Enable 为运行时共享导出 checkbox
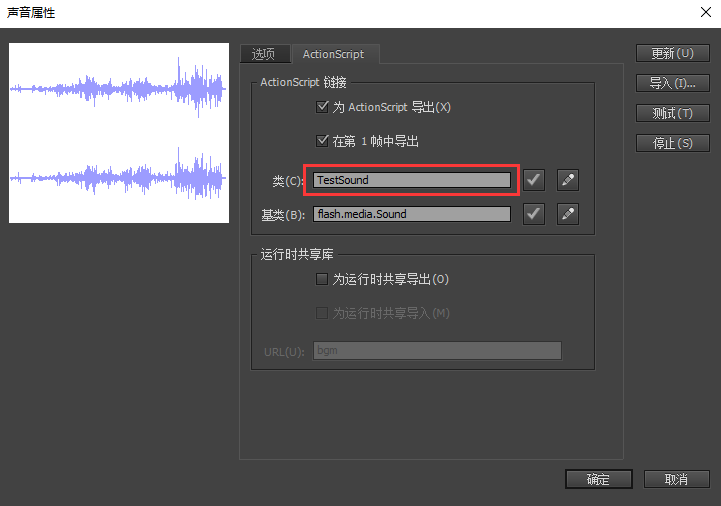Image resolution: width=721 pixels, height=506 pixels. point(322,279)
